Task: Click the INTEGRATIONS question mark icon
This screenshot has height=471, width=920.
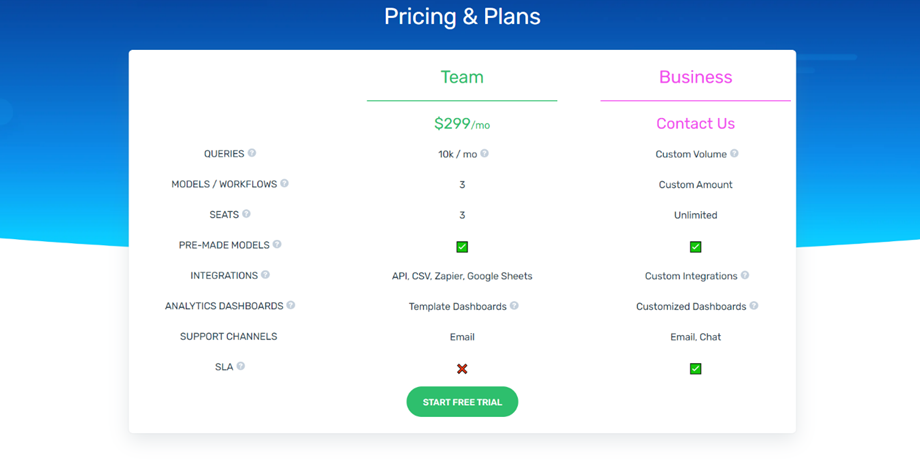Action: [x=265, y=275]
